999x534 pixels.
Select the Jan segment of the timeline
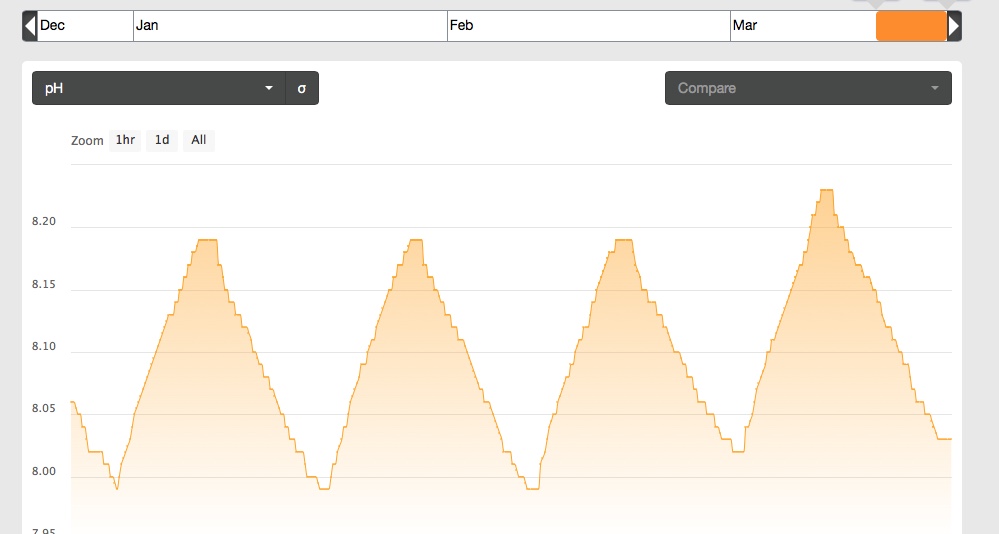291,26
